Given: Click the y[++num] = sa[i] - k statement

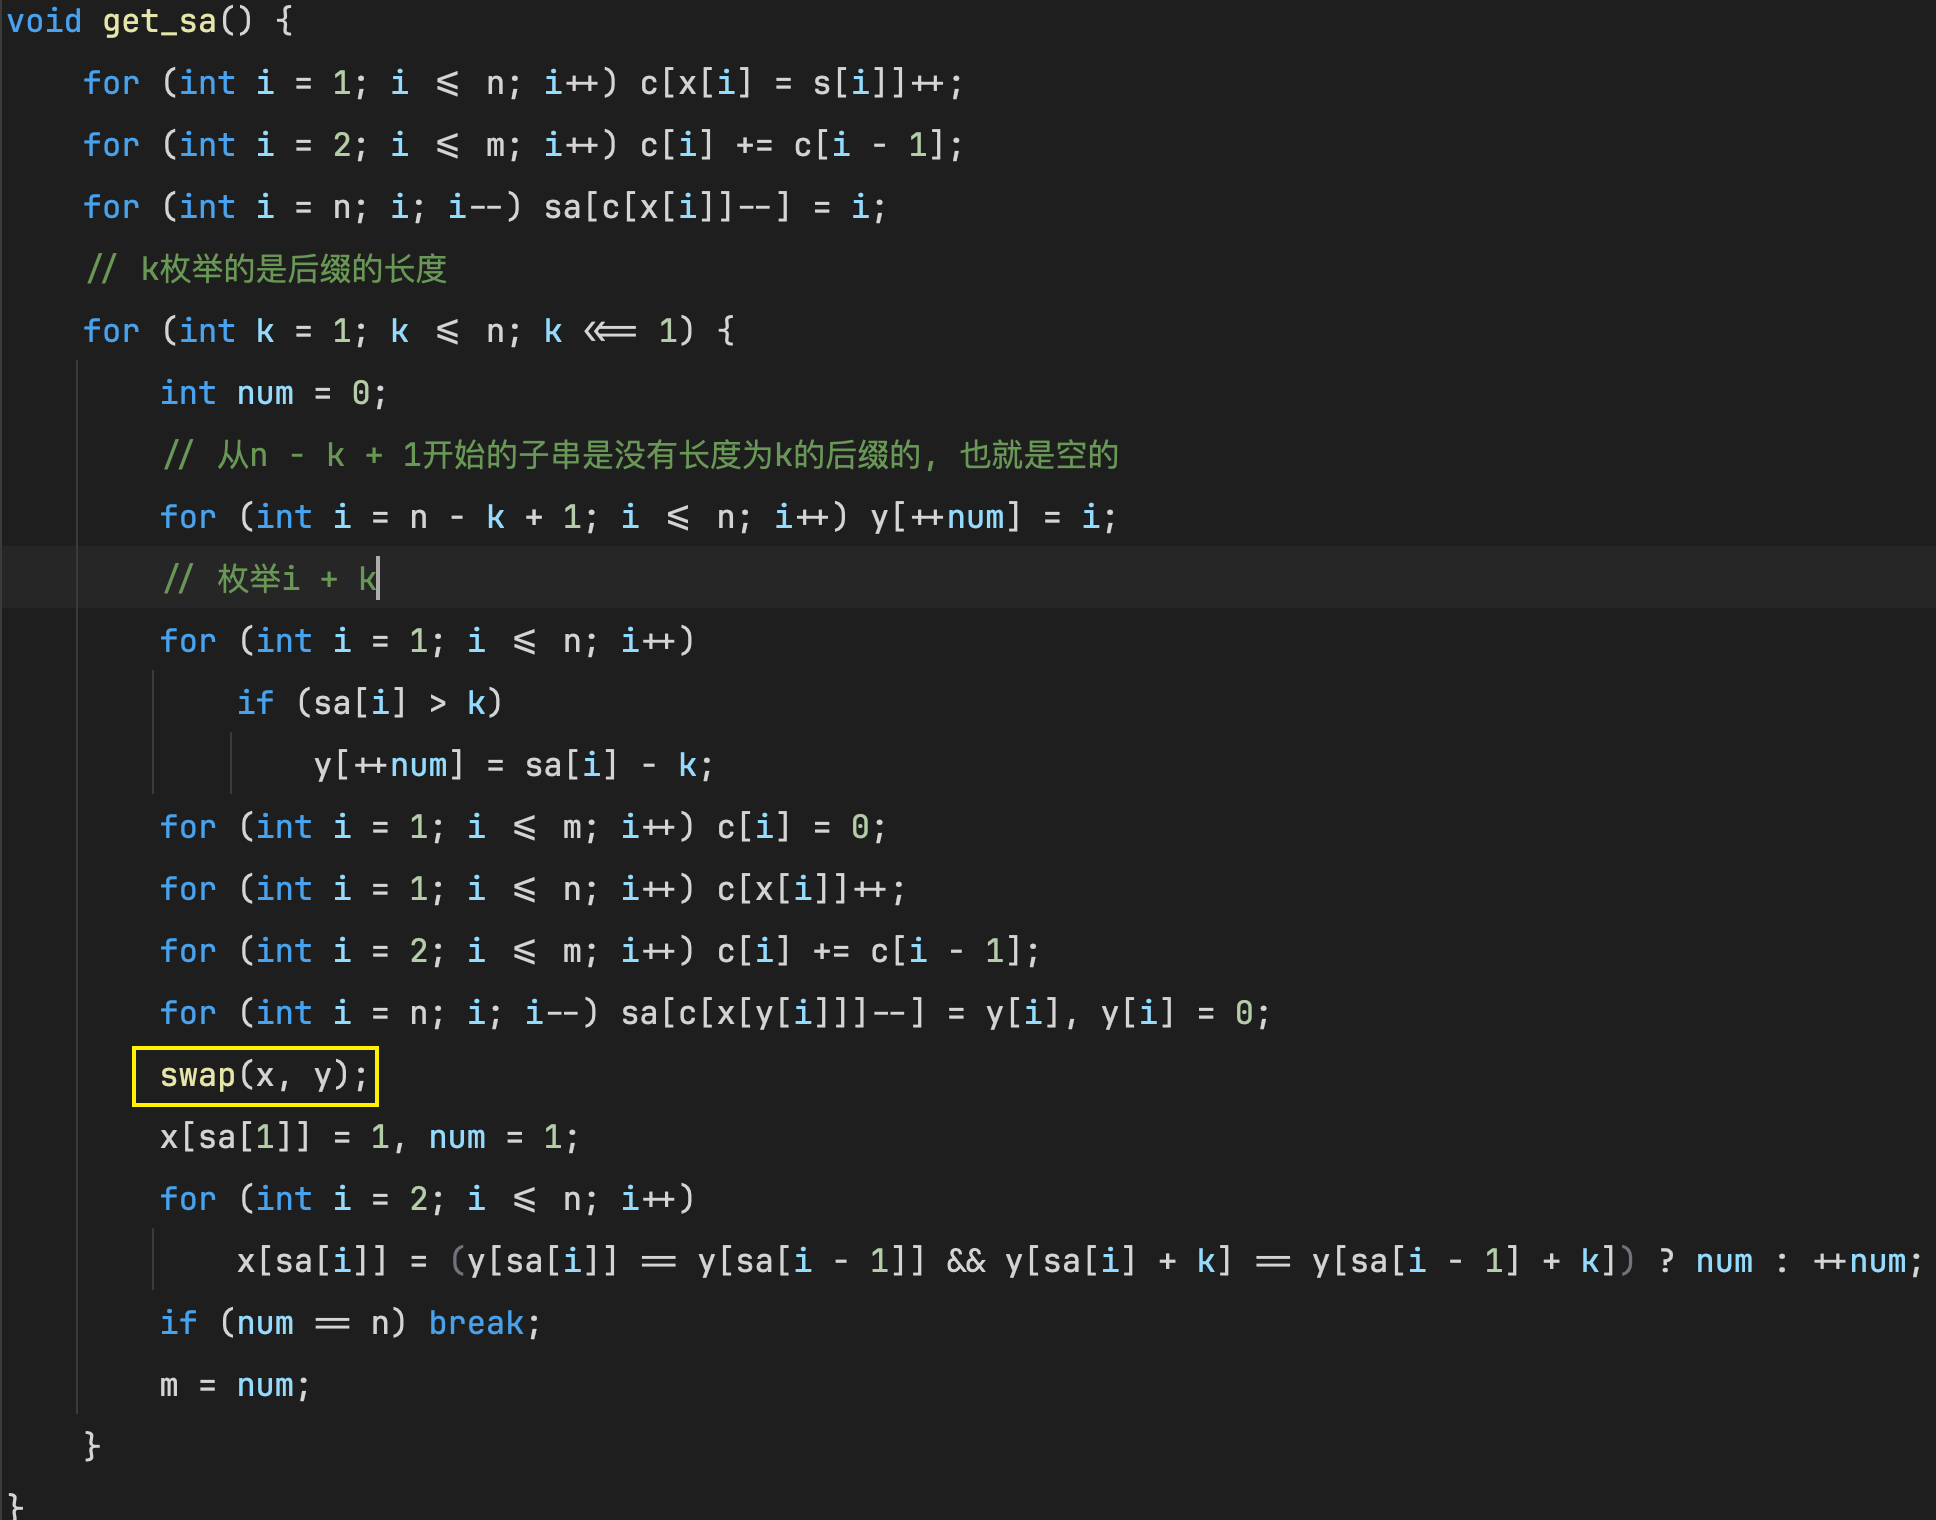Looking at the screenshot, I should coord(513,765).
